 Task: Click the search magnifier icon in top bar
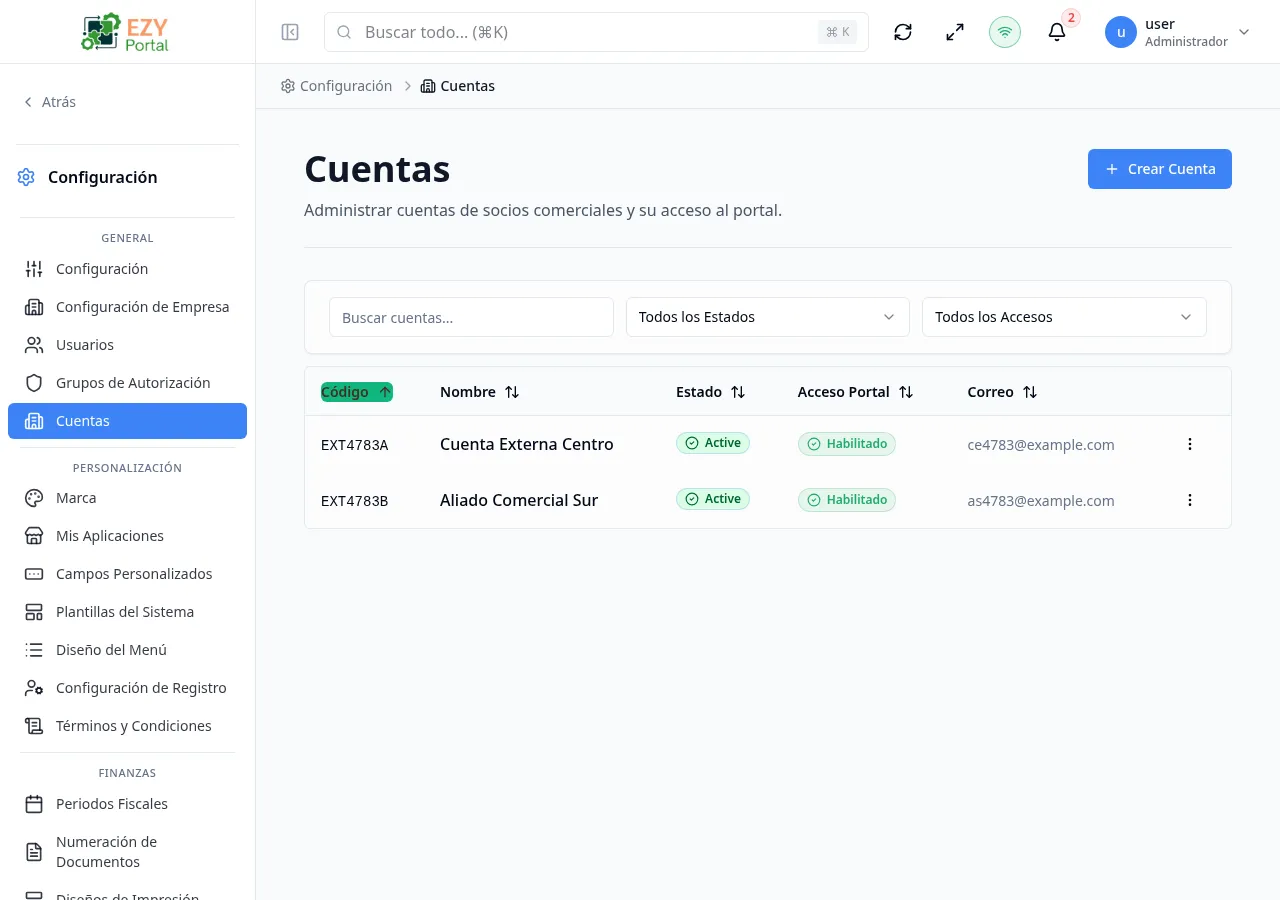click(344, 32)
